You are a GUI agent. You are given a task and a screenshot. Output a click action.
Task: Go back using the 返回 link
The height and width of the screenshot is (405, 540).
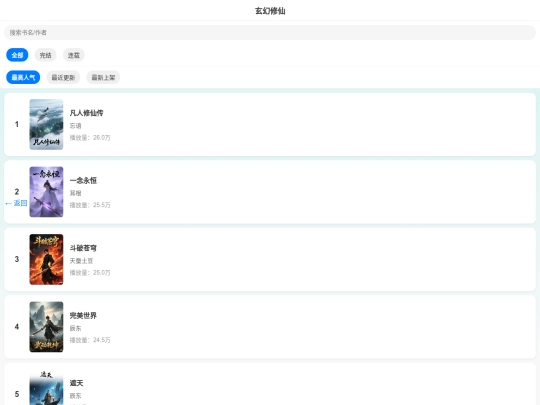click(16, 203)
